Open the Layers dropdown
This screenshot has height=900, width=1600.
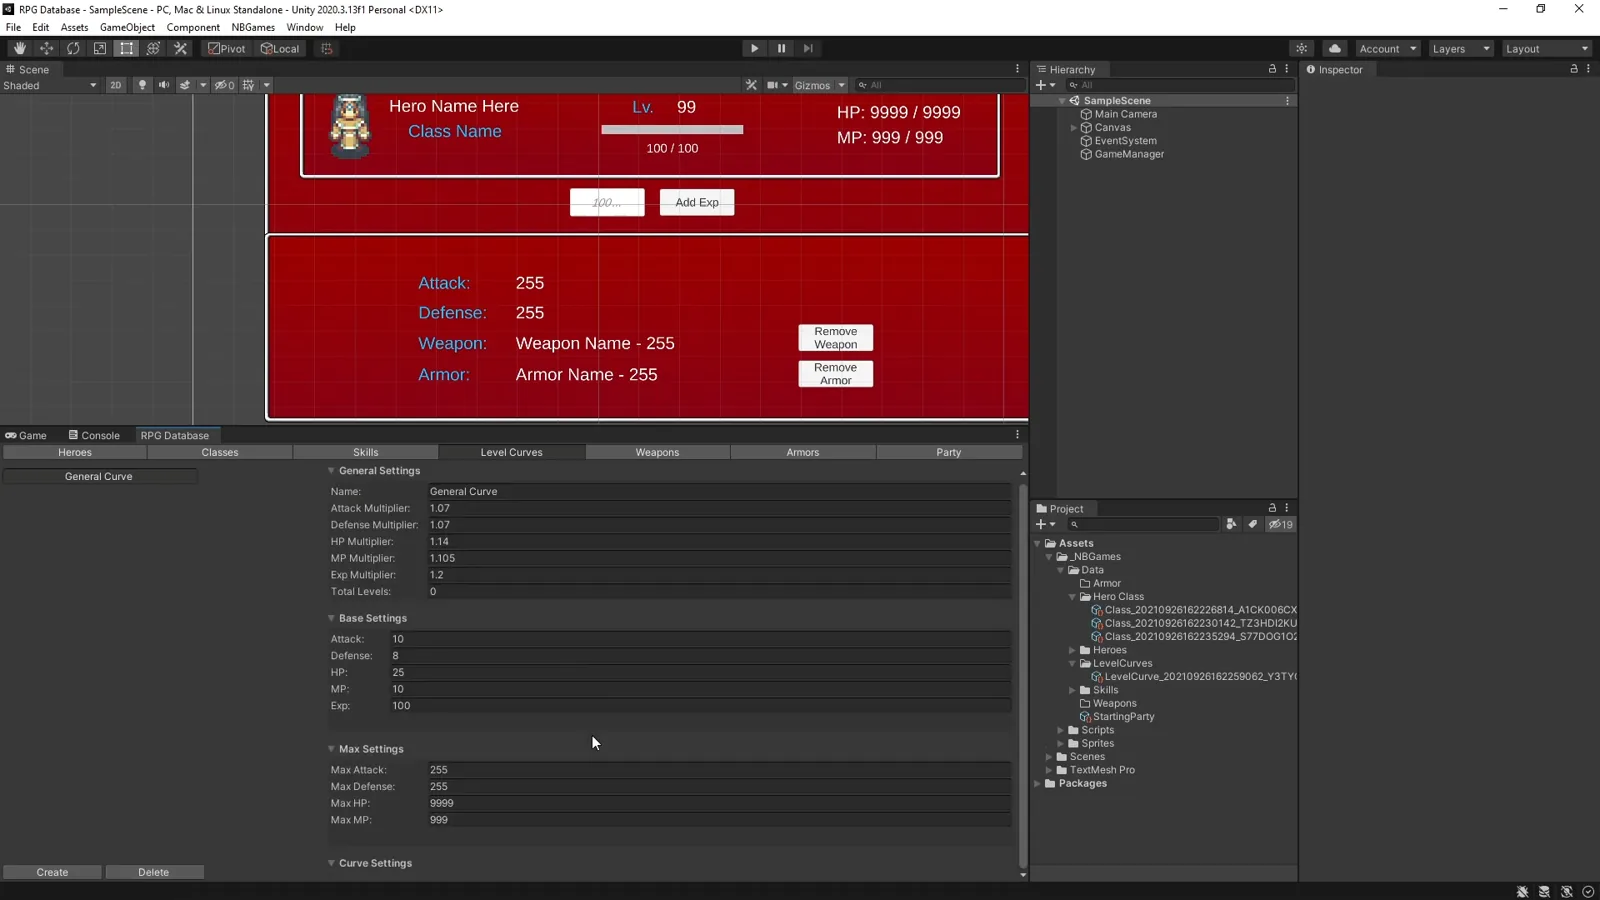(x=1460, y=48)
